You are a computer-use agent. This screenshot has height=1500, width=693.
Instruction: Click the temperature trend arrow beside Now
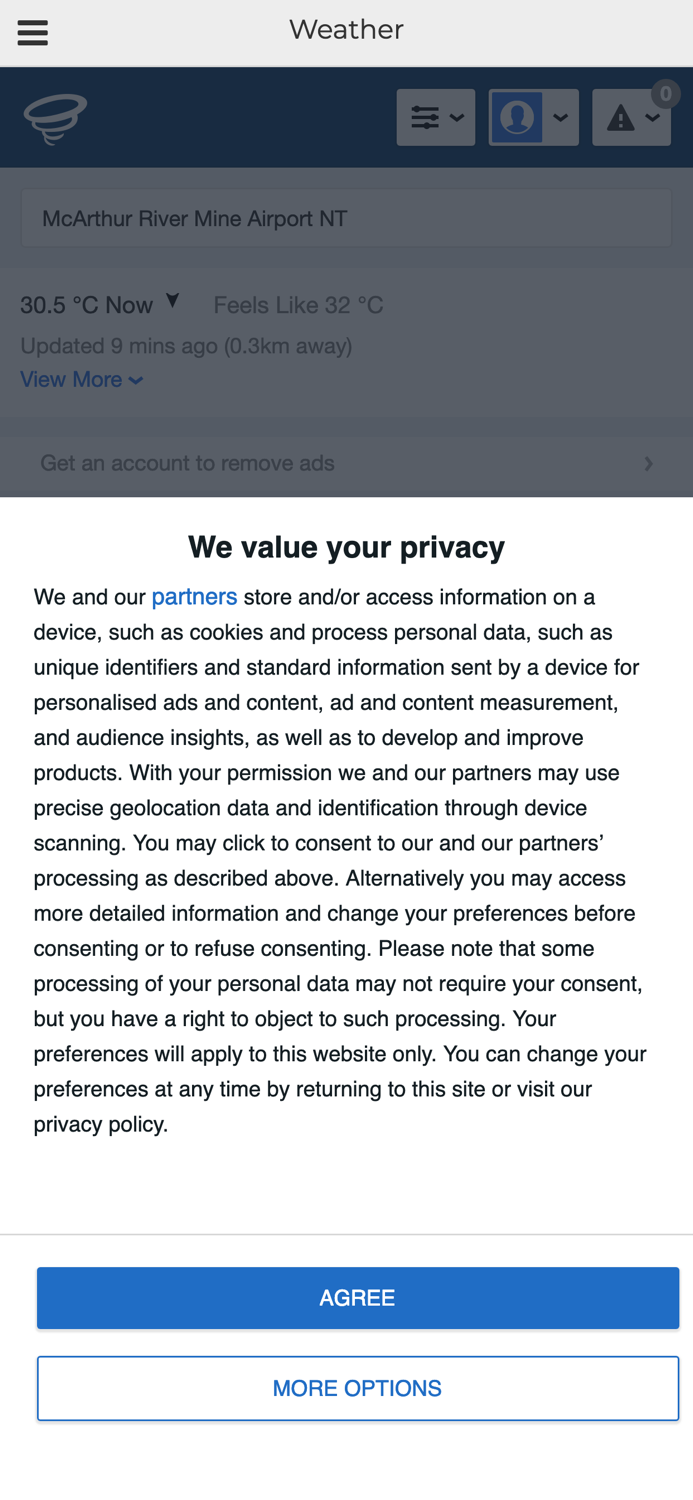tap(173, 301)
